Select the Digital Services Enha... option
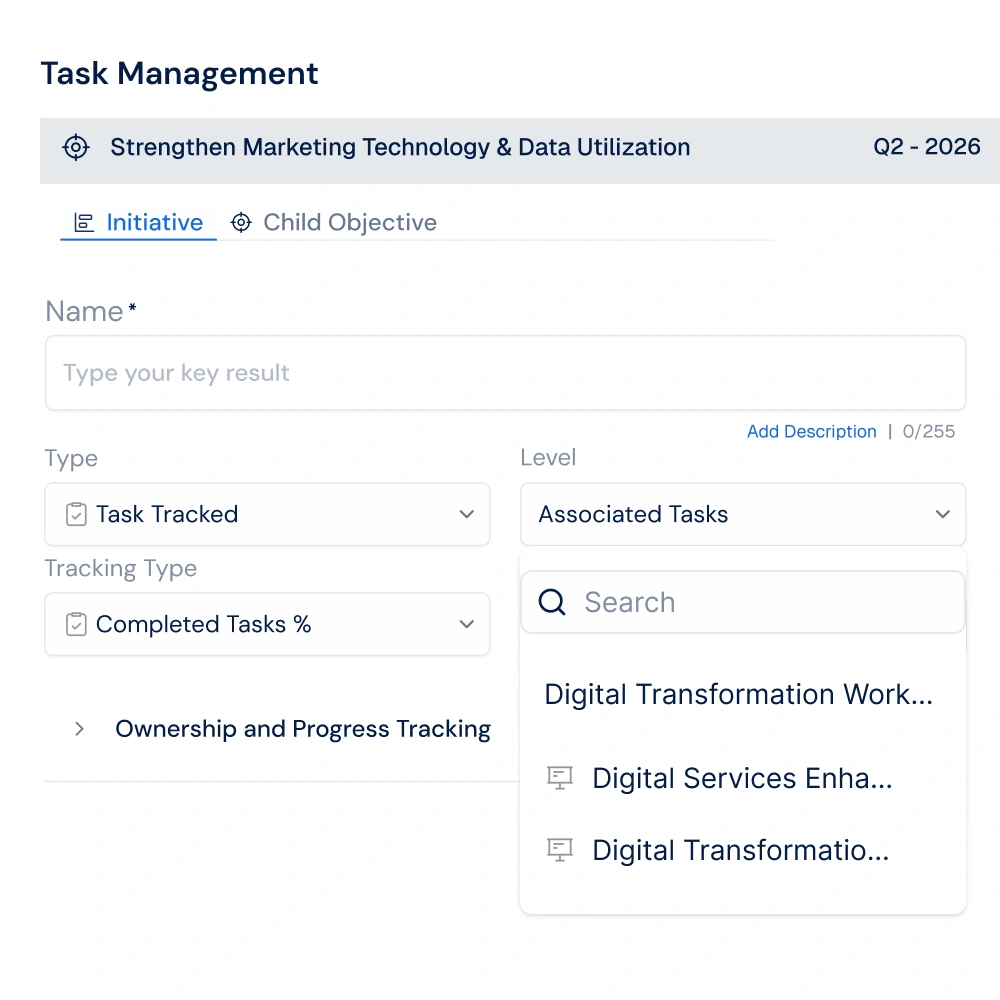Viewport: 1000px width, 1000px height. 743,779
